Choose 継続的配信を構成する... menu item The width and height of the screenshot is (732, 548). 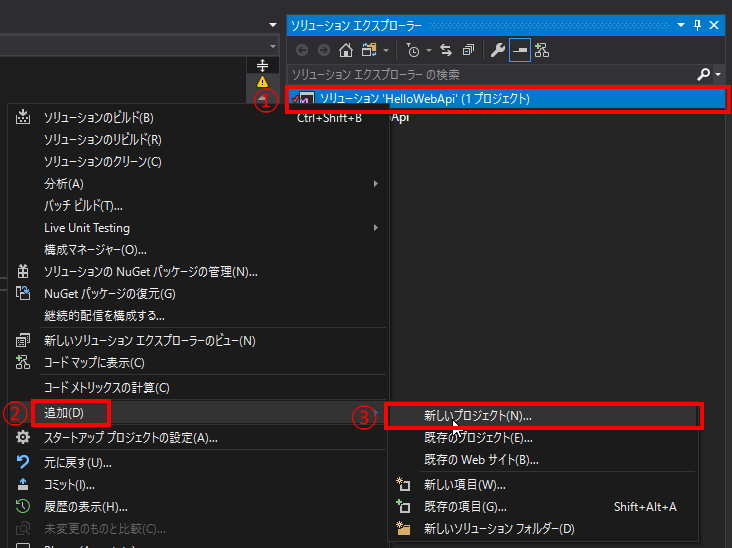(x=198, y=316)
